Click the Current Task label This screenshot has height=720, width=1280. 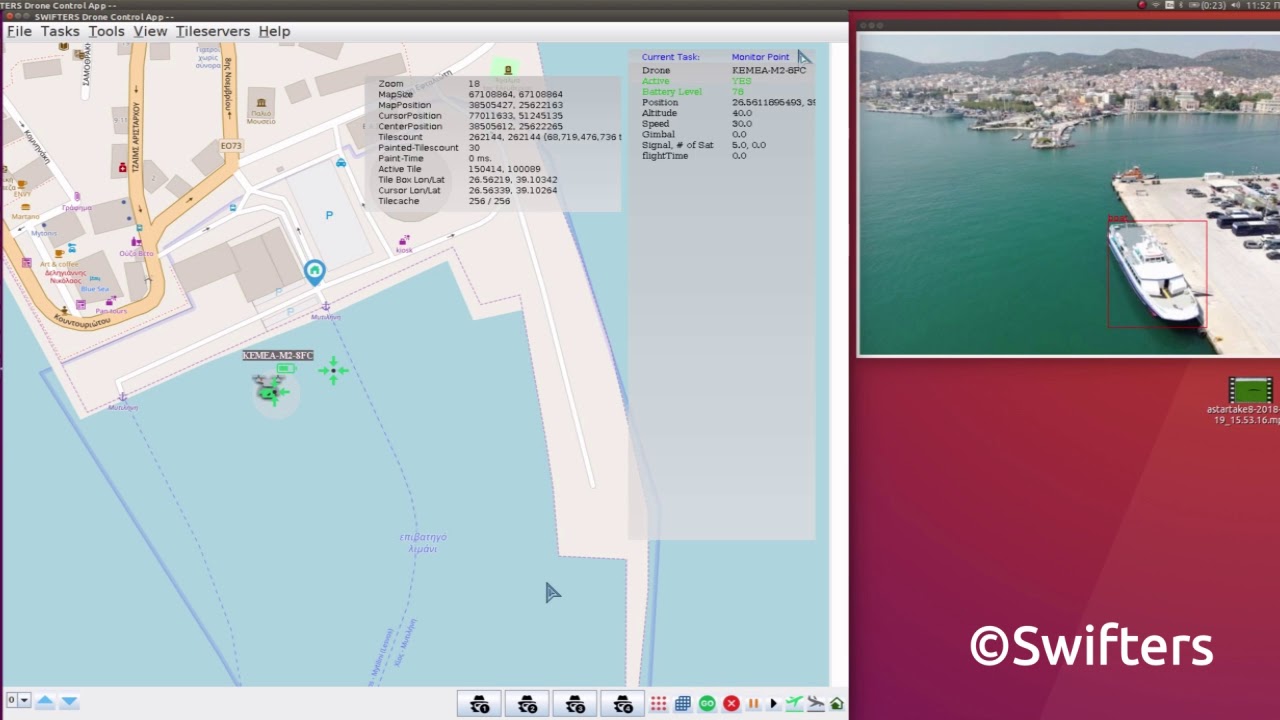[x=670, y=57]
